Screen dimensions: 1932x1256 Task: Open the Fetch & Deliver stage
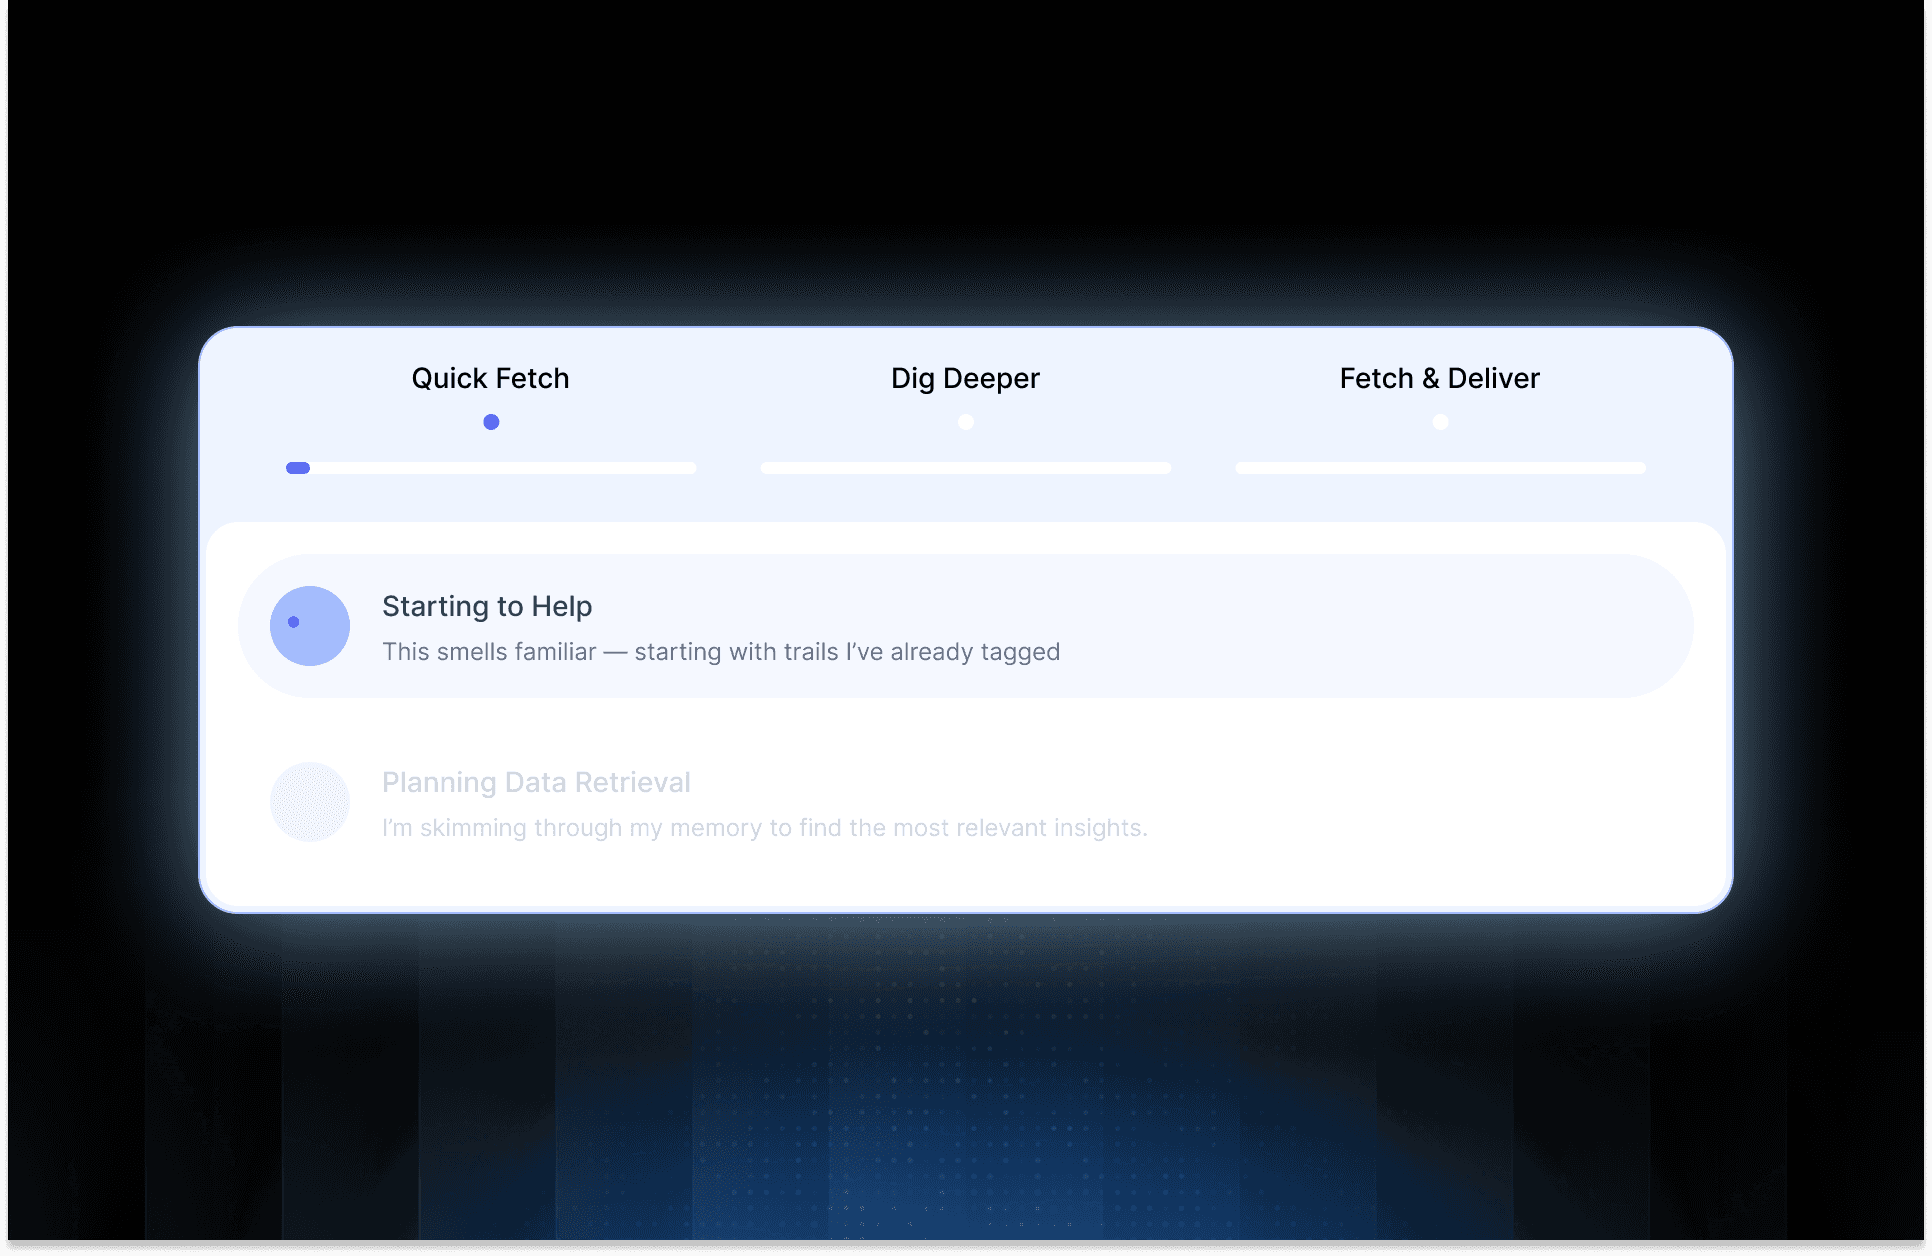[1439, 378]
